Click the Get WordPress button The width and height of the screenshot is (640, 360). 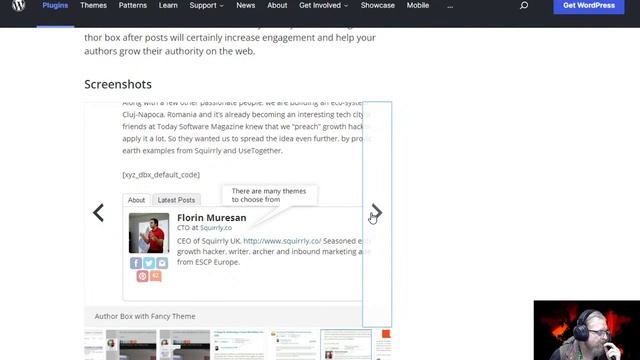click(589, 6)
